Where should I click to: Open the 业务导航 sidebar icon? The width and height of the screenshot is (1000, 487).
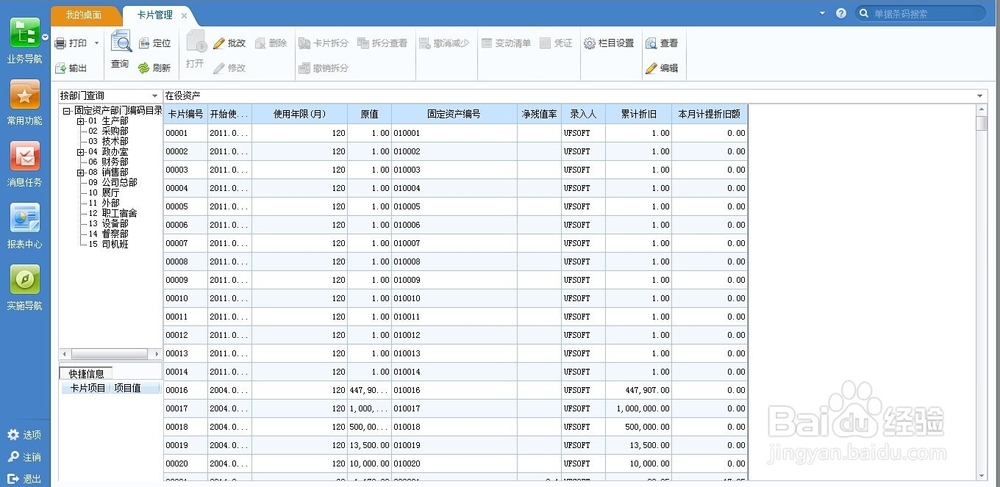[25, 33]
